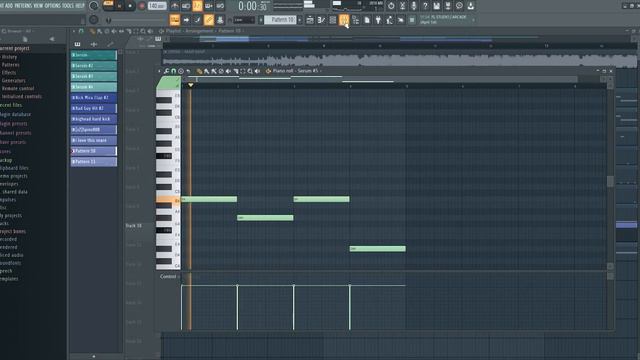This screenshot has width=640, height=360.
Task: Toggle the Piano roll magnet snap button
Action: click(173, 71)
